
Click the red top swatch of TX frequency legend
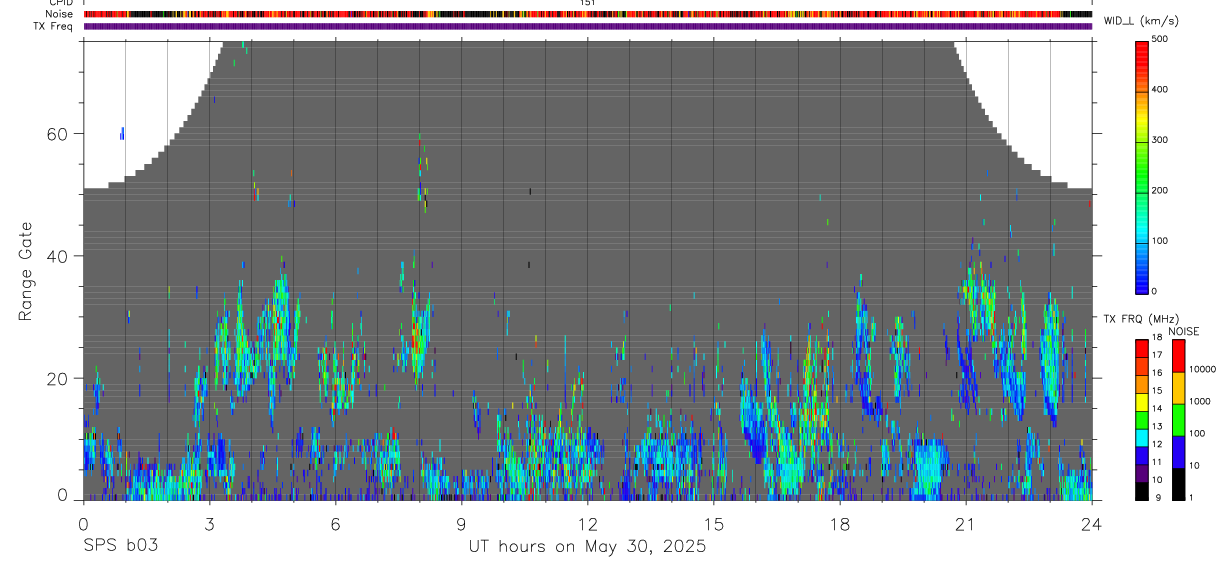(x=1141, y=348)
